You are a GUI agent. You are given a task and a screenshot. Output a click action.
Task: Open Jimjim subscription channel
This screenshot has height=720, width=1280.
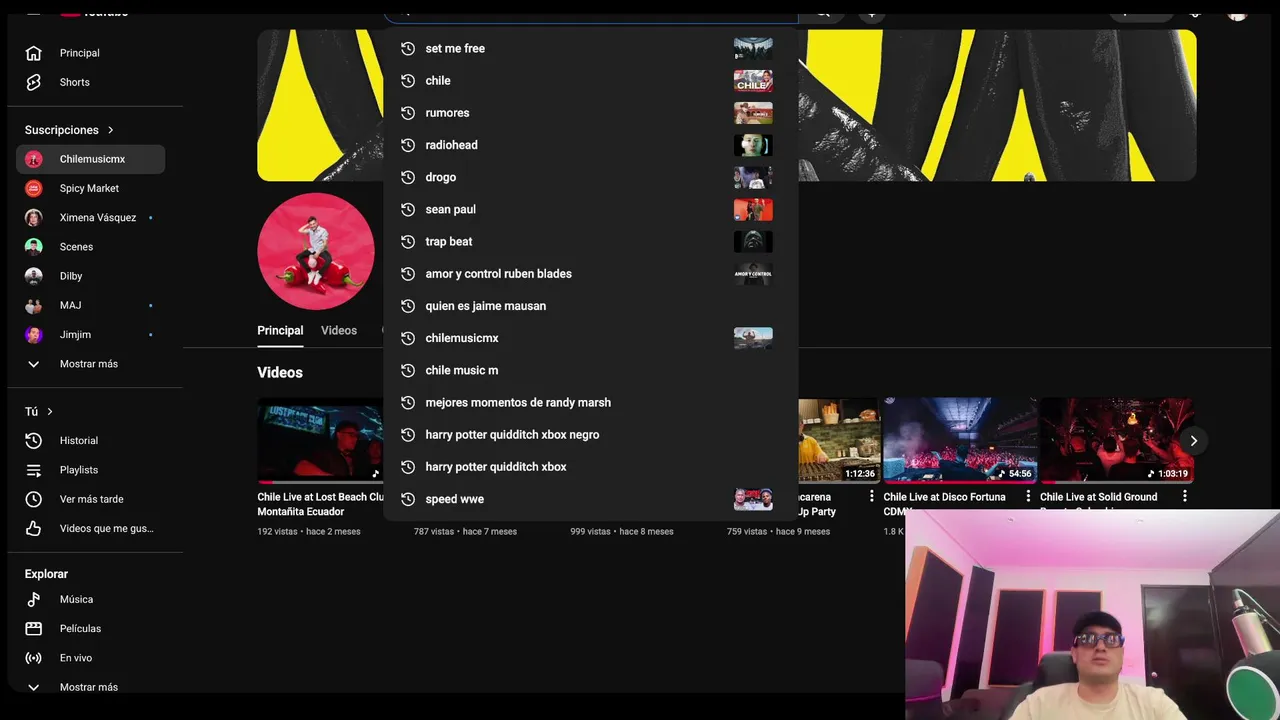[x=90, y=335]
